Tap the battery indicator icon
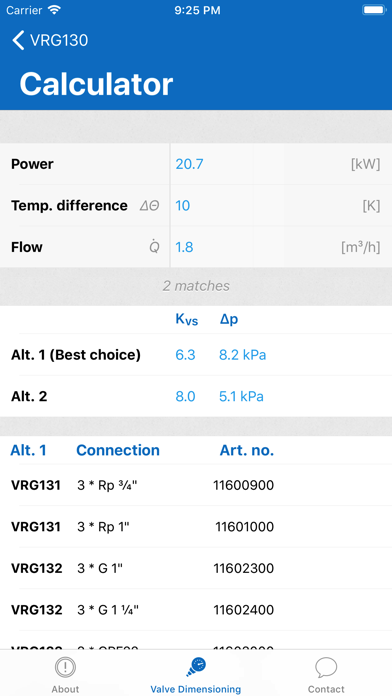The width and height of the screenshot is (392, 696). click(374, 10)
